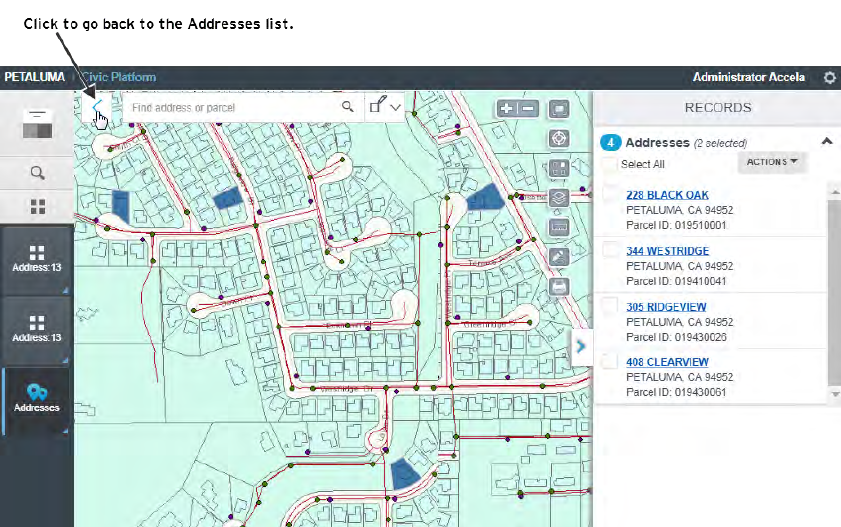Open the 408 CLEARVIEW address link
Viewport: 841px width, 527px height.
click(x=667, y=362)
